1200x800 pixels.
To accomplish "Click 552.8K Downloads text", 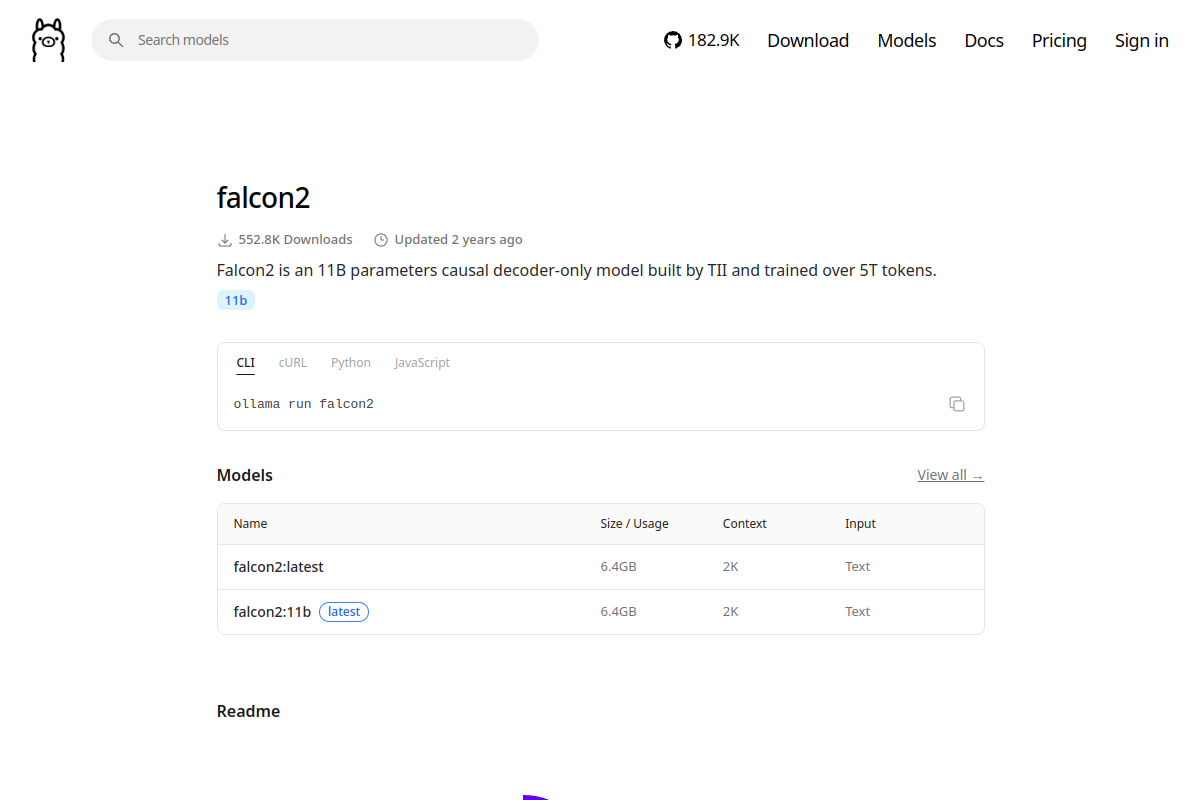I will [x=296, y=240].
